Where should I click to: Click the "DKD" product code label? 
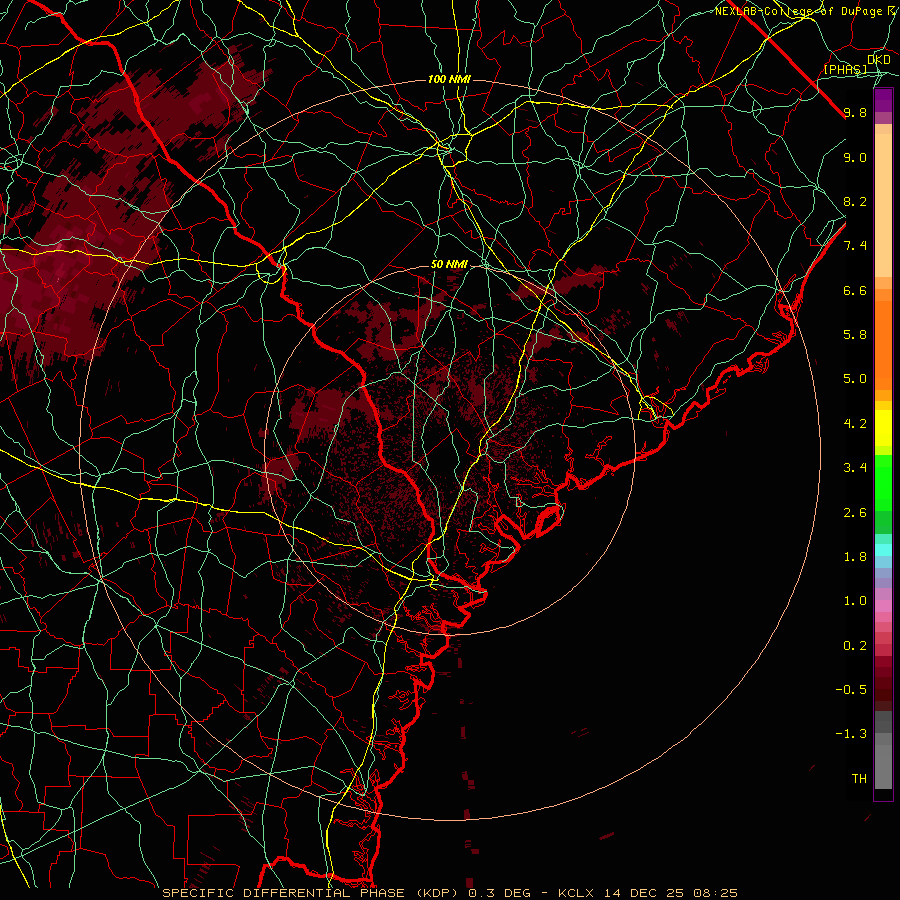879,60
